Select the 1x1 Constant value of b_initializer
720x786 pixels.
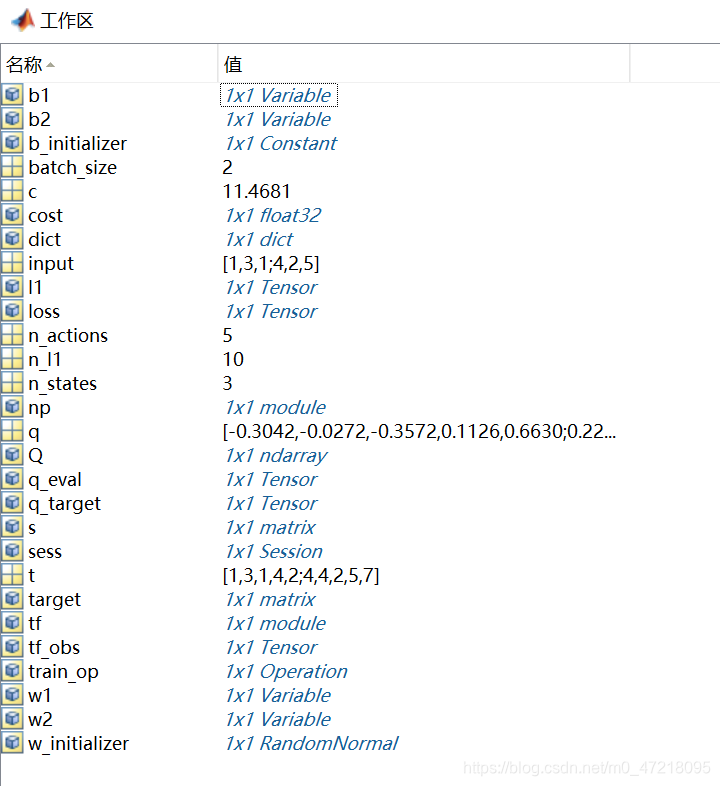(281, 143)
